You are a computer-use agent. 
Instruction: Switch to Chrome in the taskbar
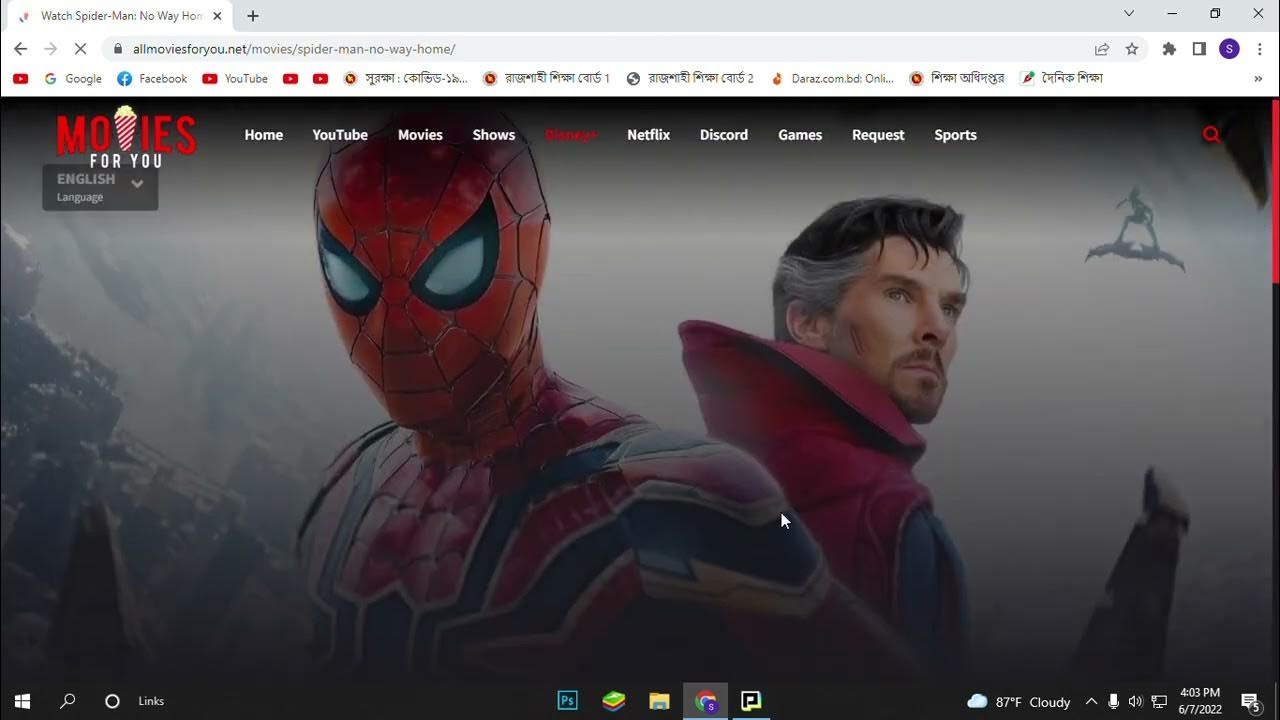coord(705,701)
